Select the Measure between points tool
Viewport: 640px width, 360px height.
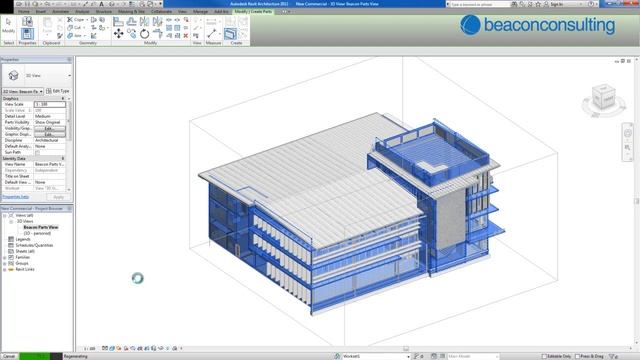212,33
